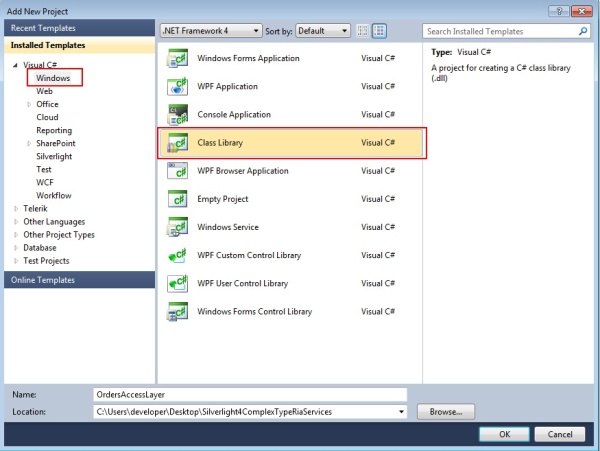Open the Online Templates section

click(80, 280)
